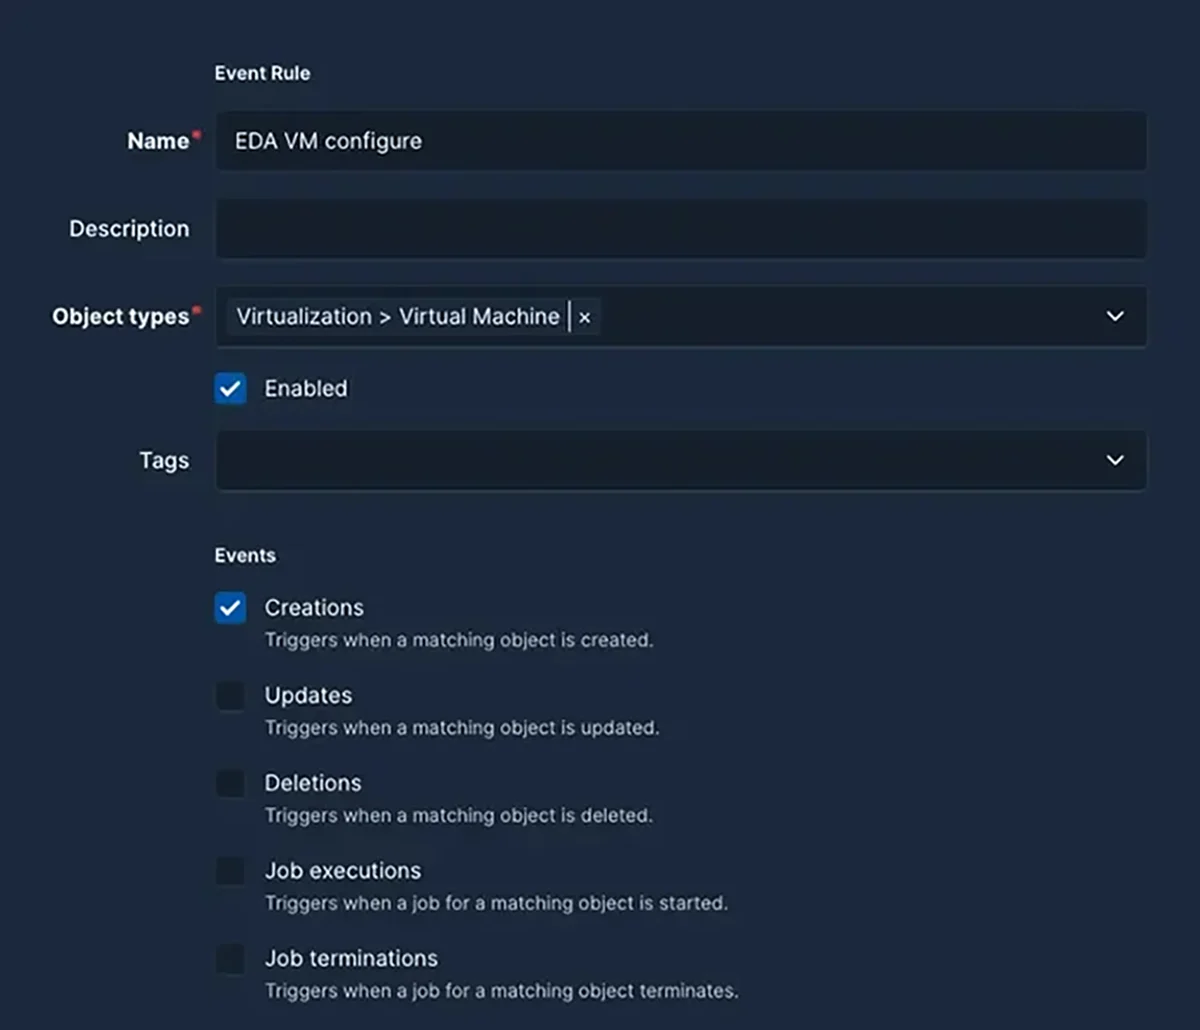The image size is (1200, 1030).
Task: Expand Object types dropdown chevron
Action: (x=1115, y=317)
